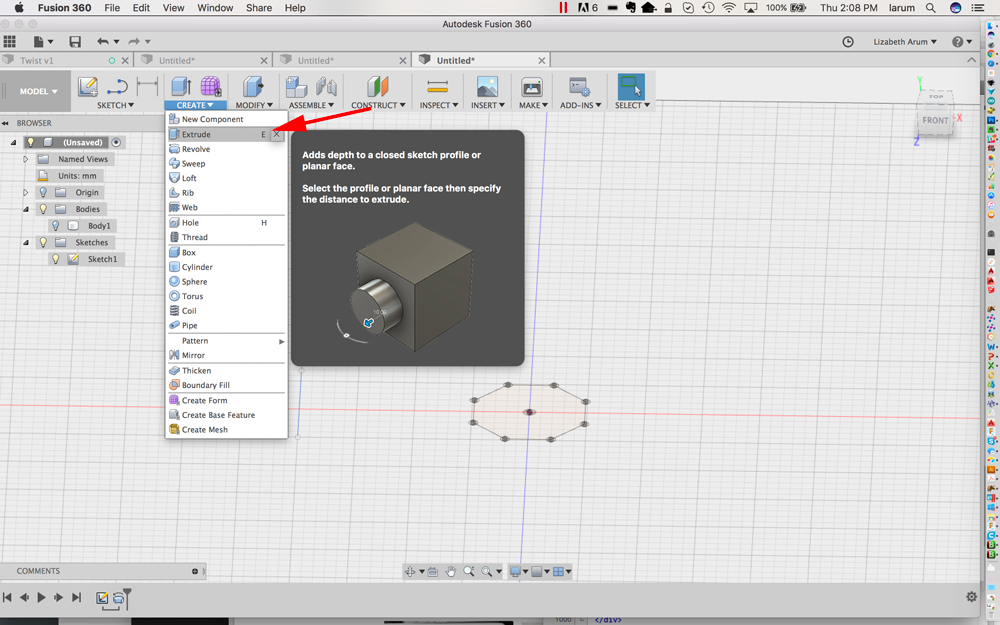Toggle visibility bulb of Body1

[55, 226]
